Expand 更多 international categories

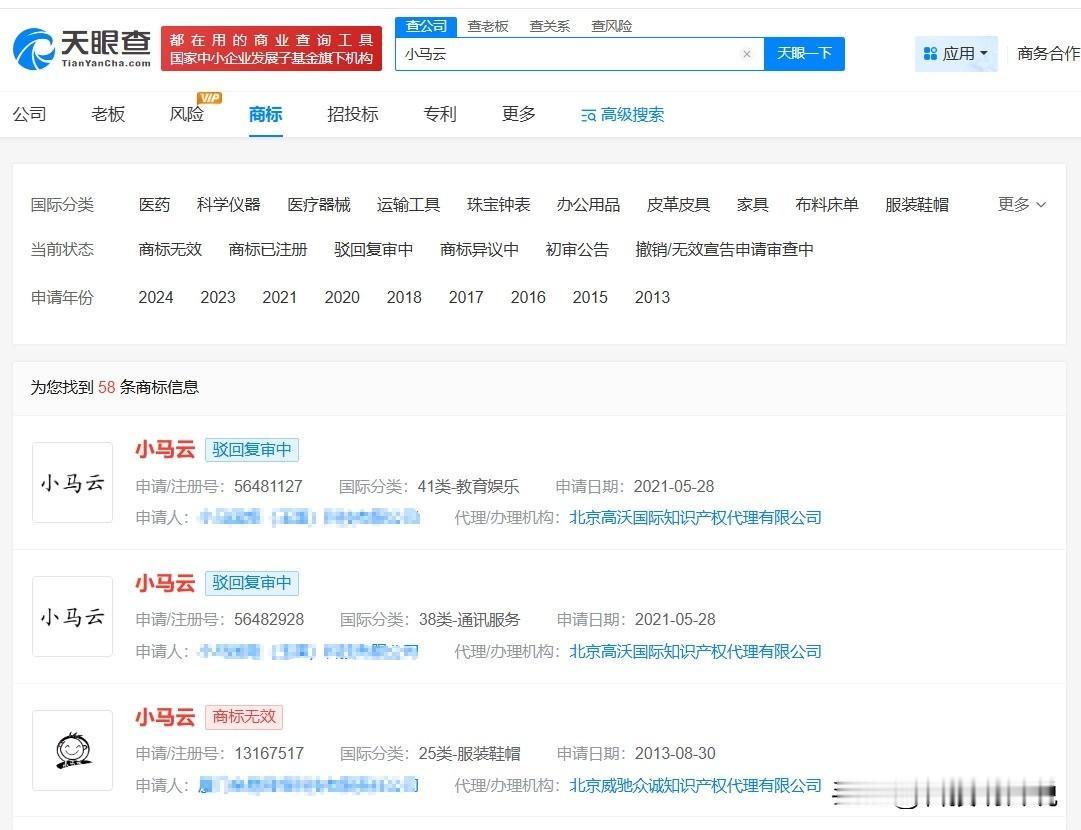click(1022, 204)
